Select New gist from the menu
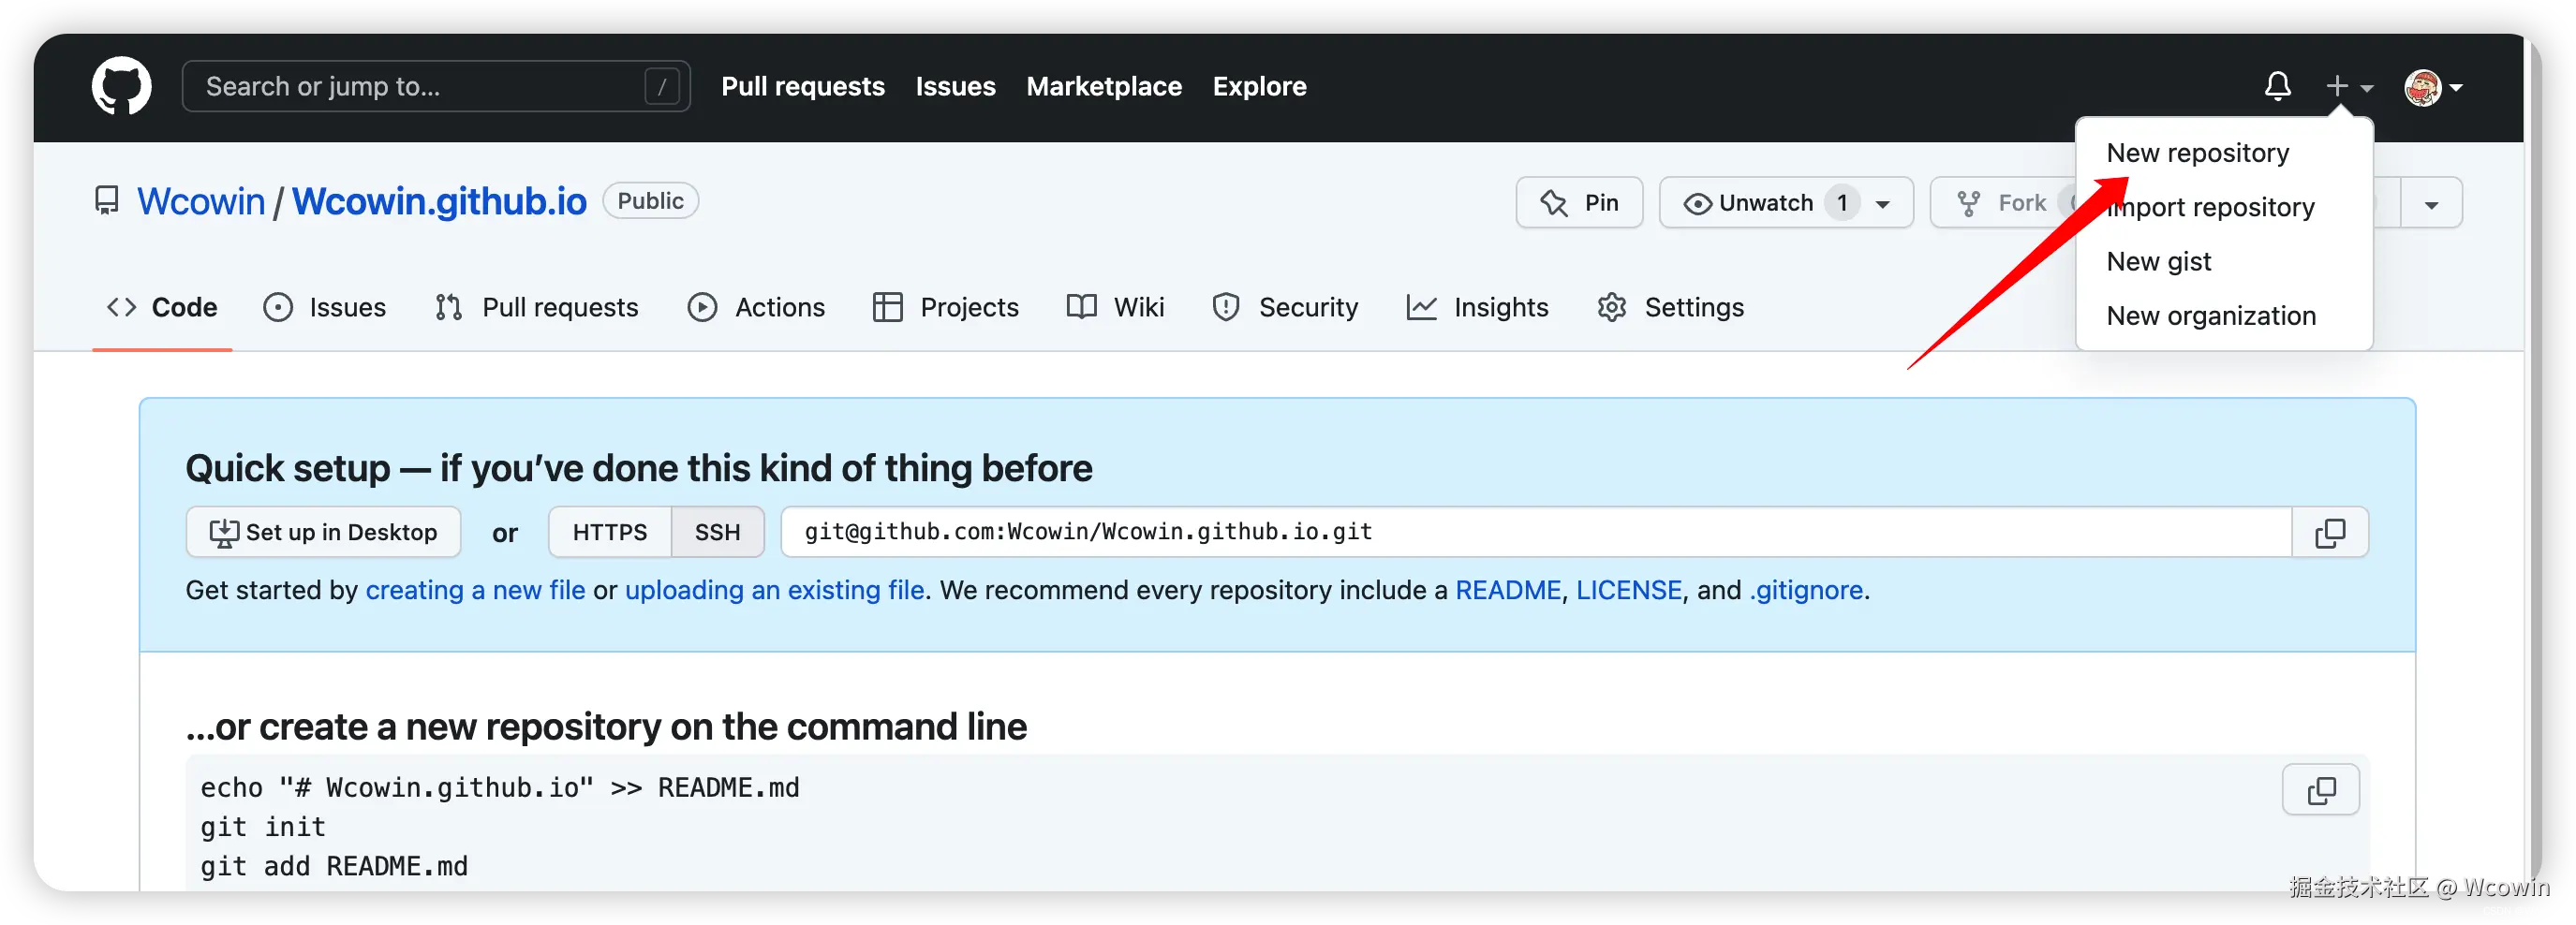The width and height of the screenshot is (2576, 925). point(2158,261)
